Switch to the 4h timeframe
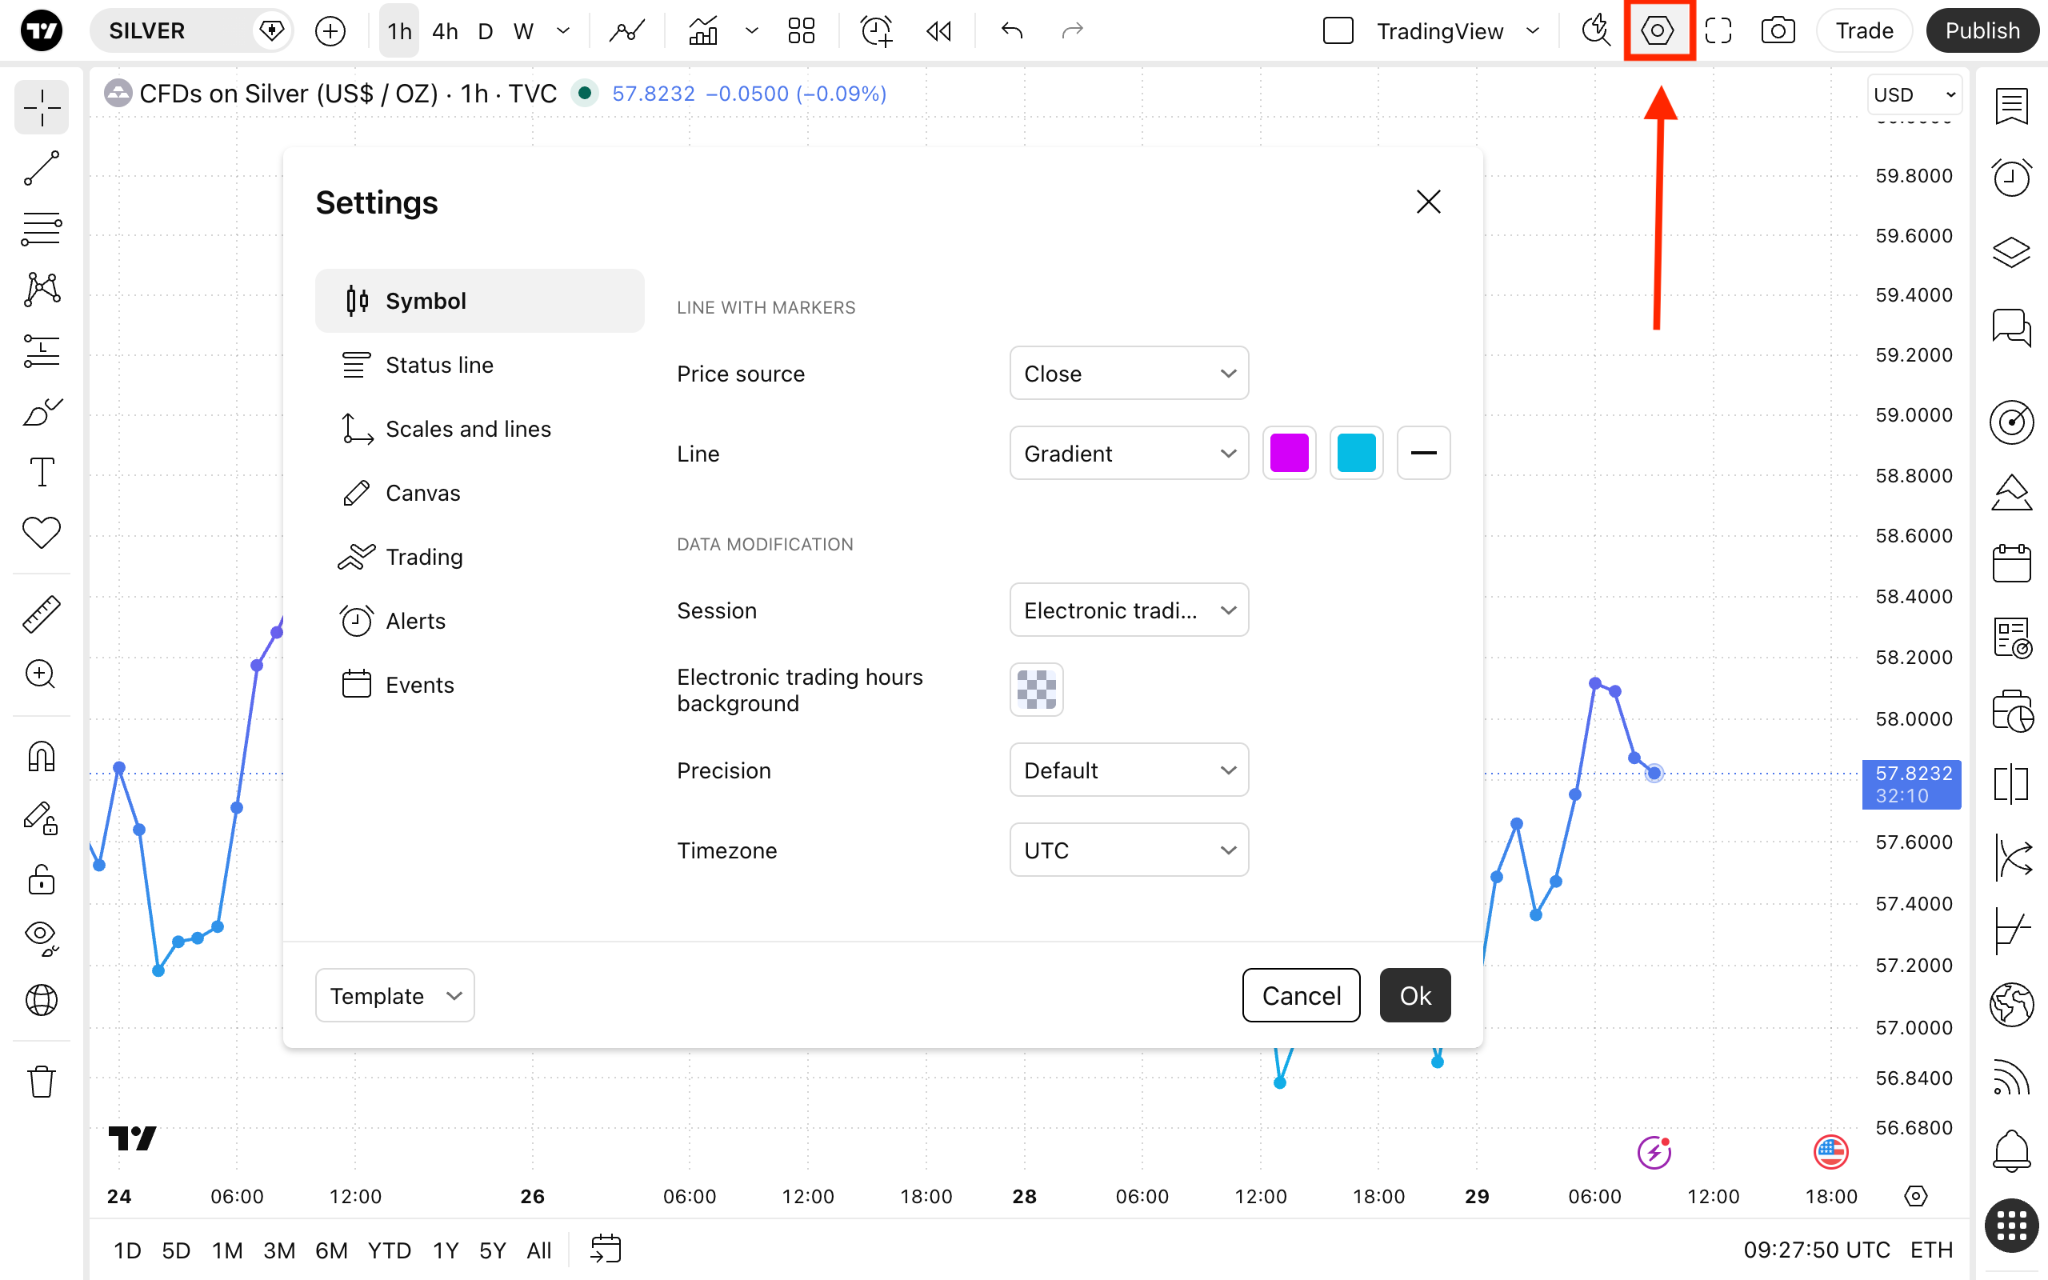This screenshot has height=1280, width=2048. [x=445, y=31]
